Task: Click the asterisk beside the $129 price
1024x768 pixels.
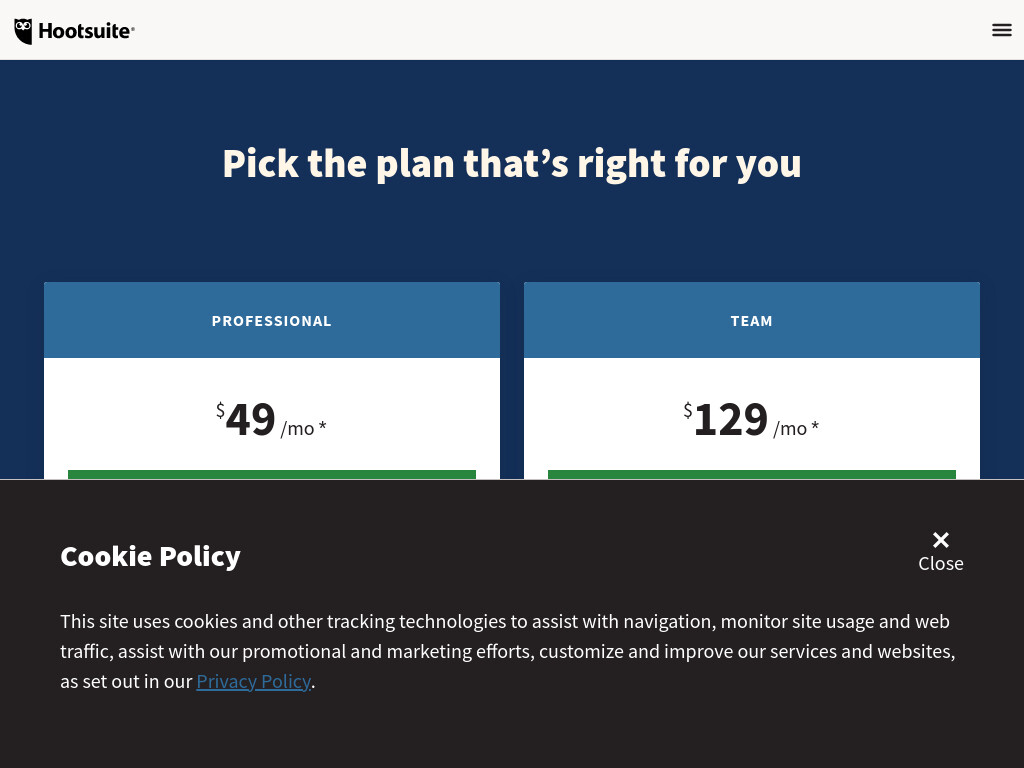Action: point(814,426)
